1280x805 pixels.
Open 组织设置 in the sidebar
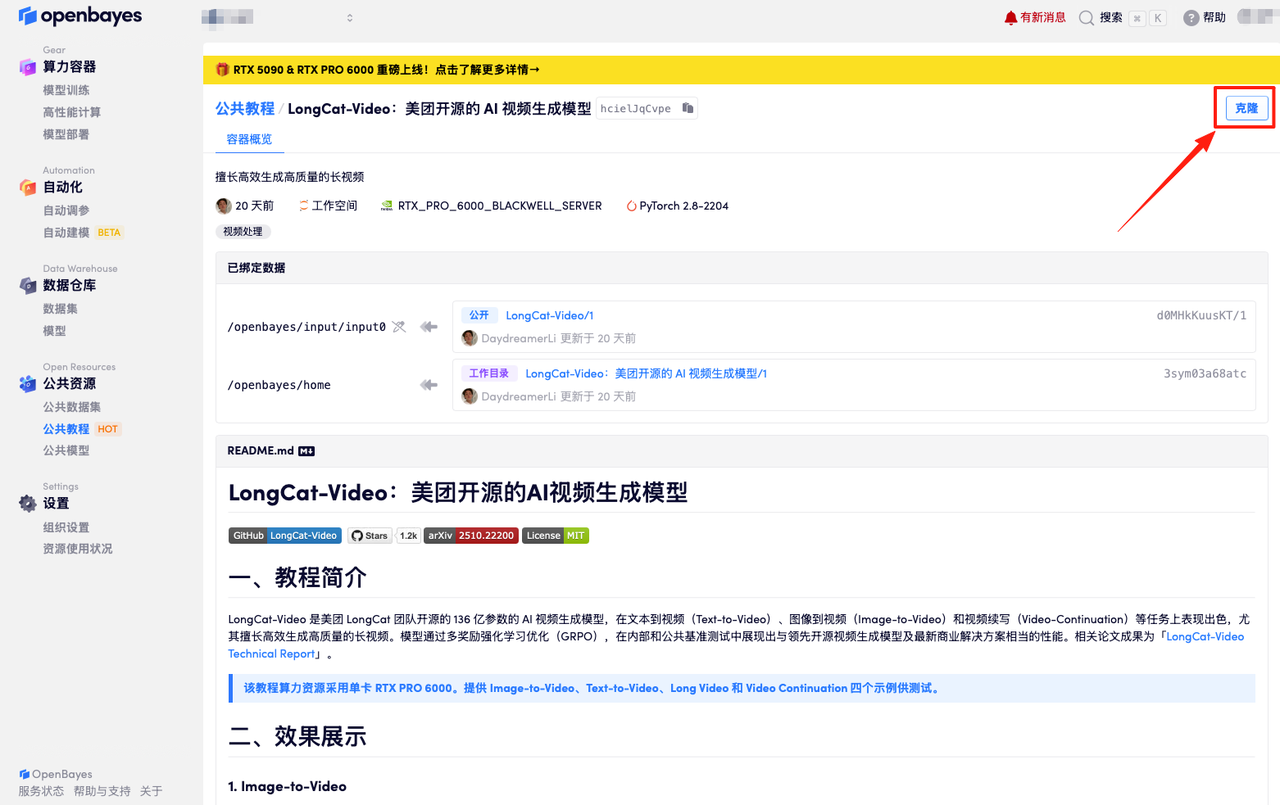coord(66,527)
